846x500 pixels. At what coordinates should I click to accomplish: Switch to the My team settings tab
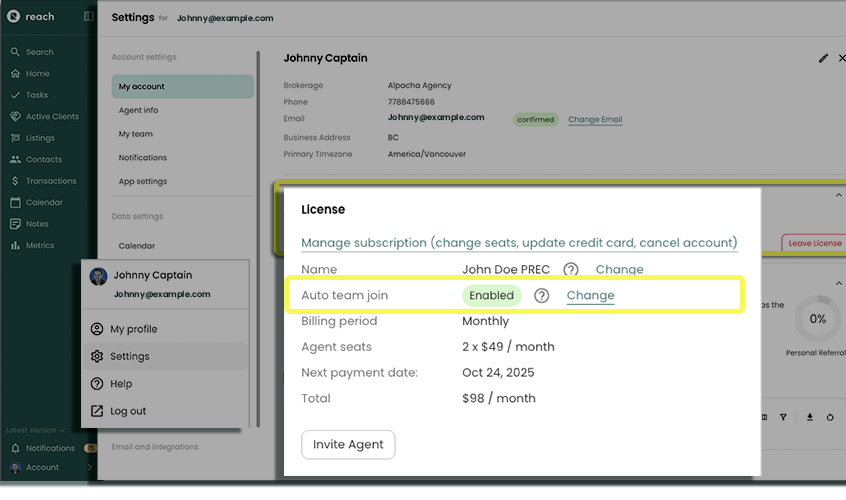(x=136, y=134)
